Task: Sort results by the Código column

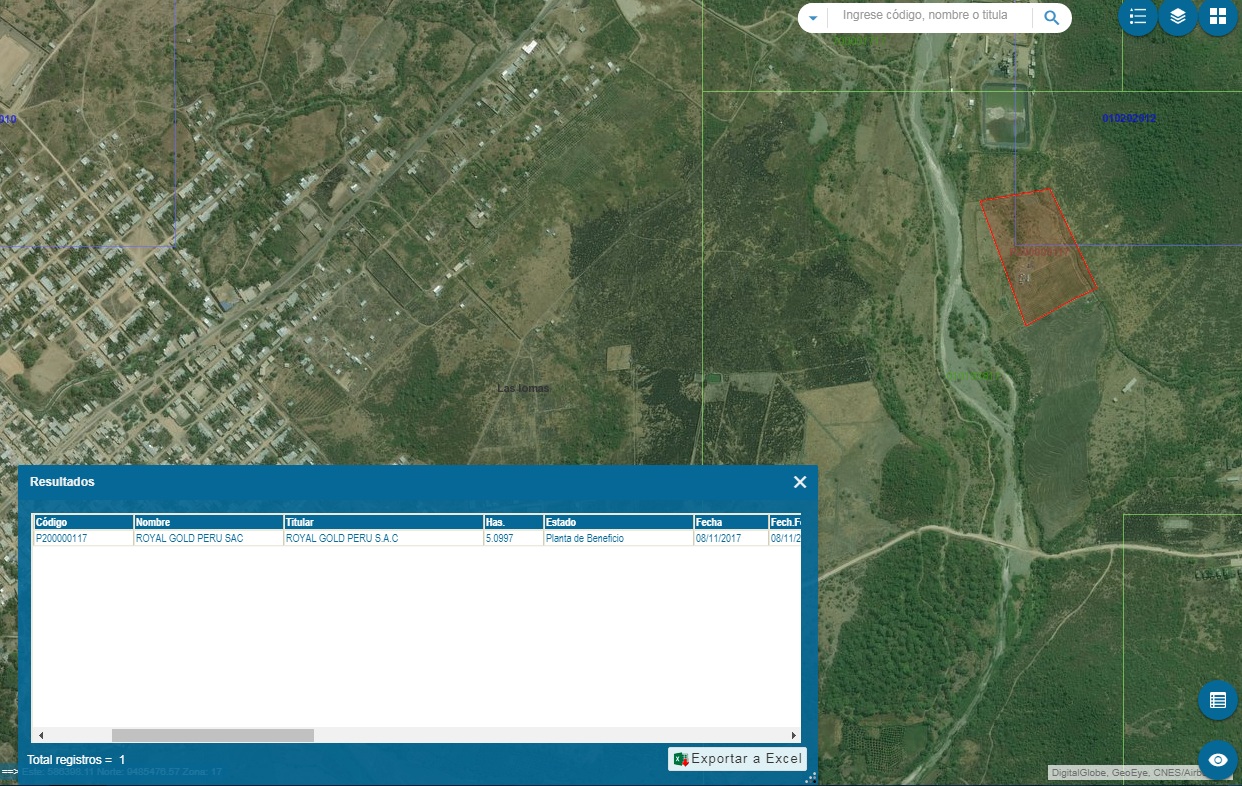Action: 83,522
